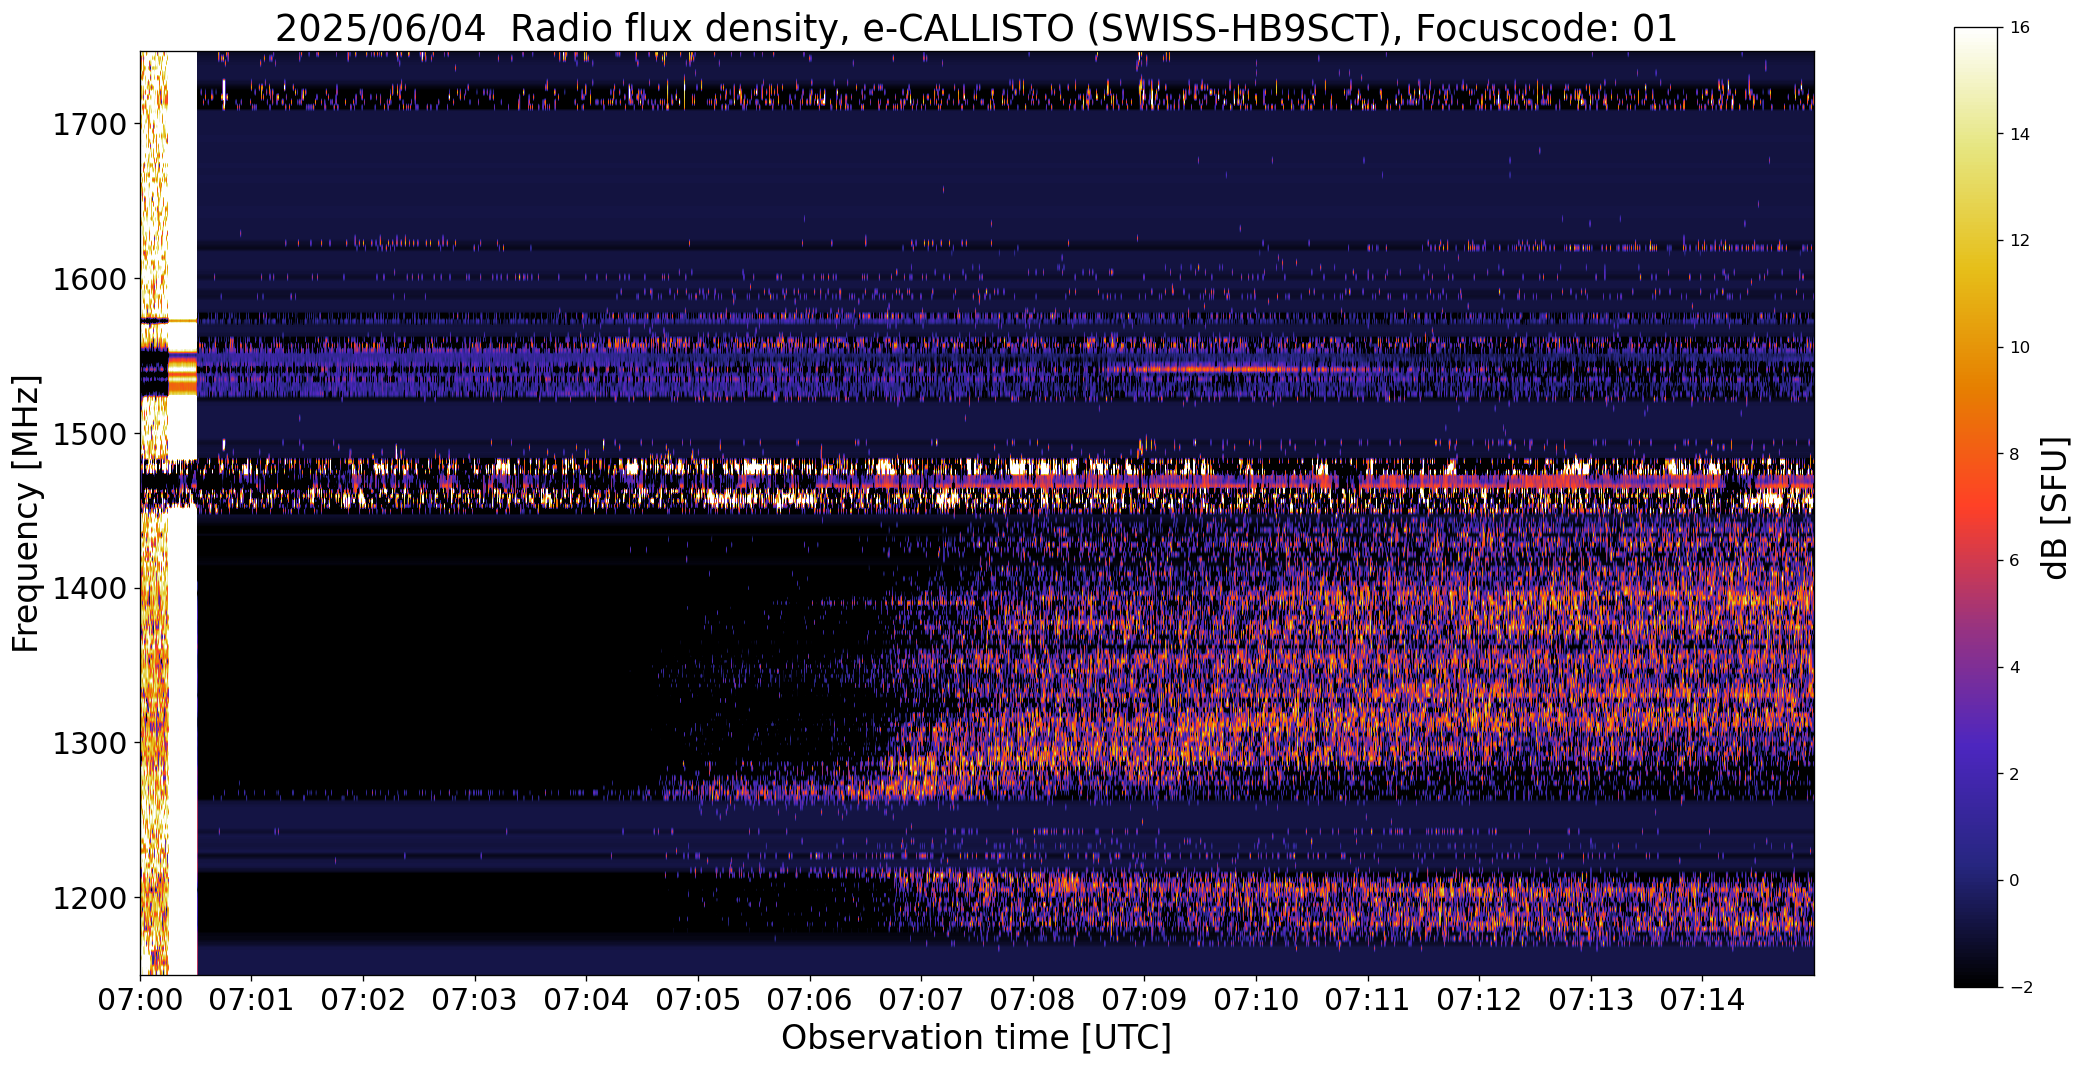Click the 'Observation time [UTC]' x-axis label
Screen dimensions: 2085x1067
(976, 1038)
